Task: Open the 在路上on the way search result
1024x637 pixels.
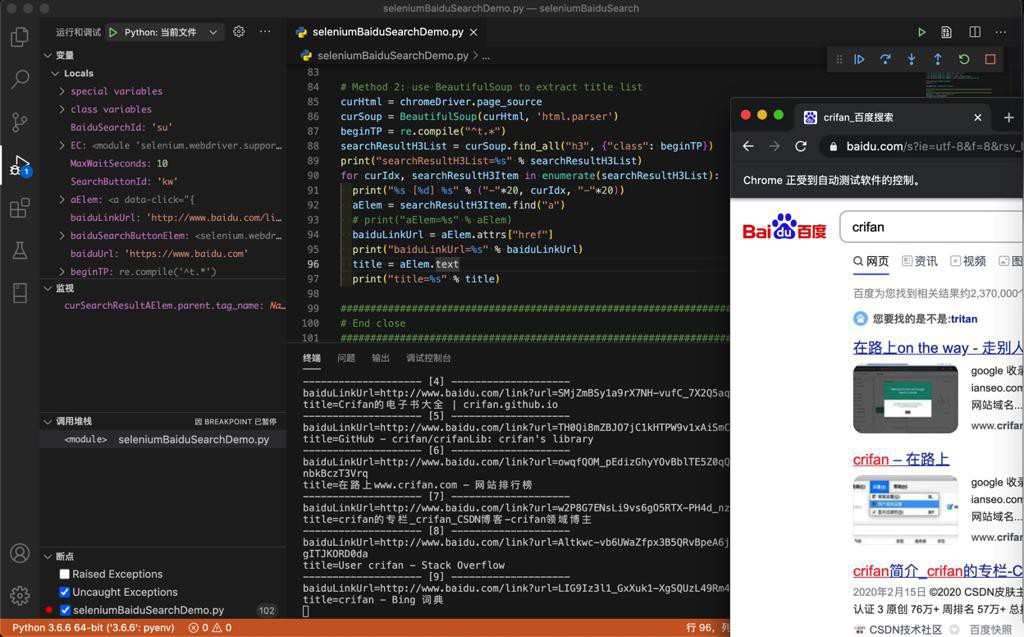Action: click(938, 348)
